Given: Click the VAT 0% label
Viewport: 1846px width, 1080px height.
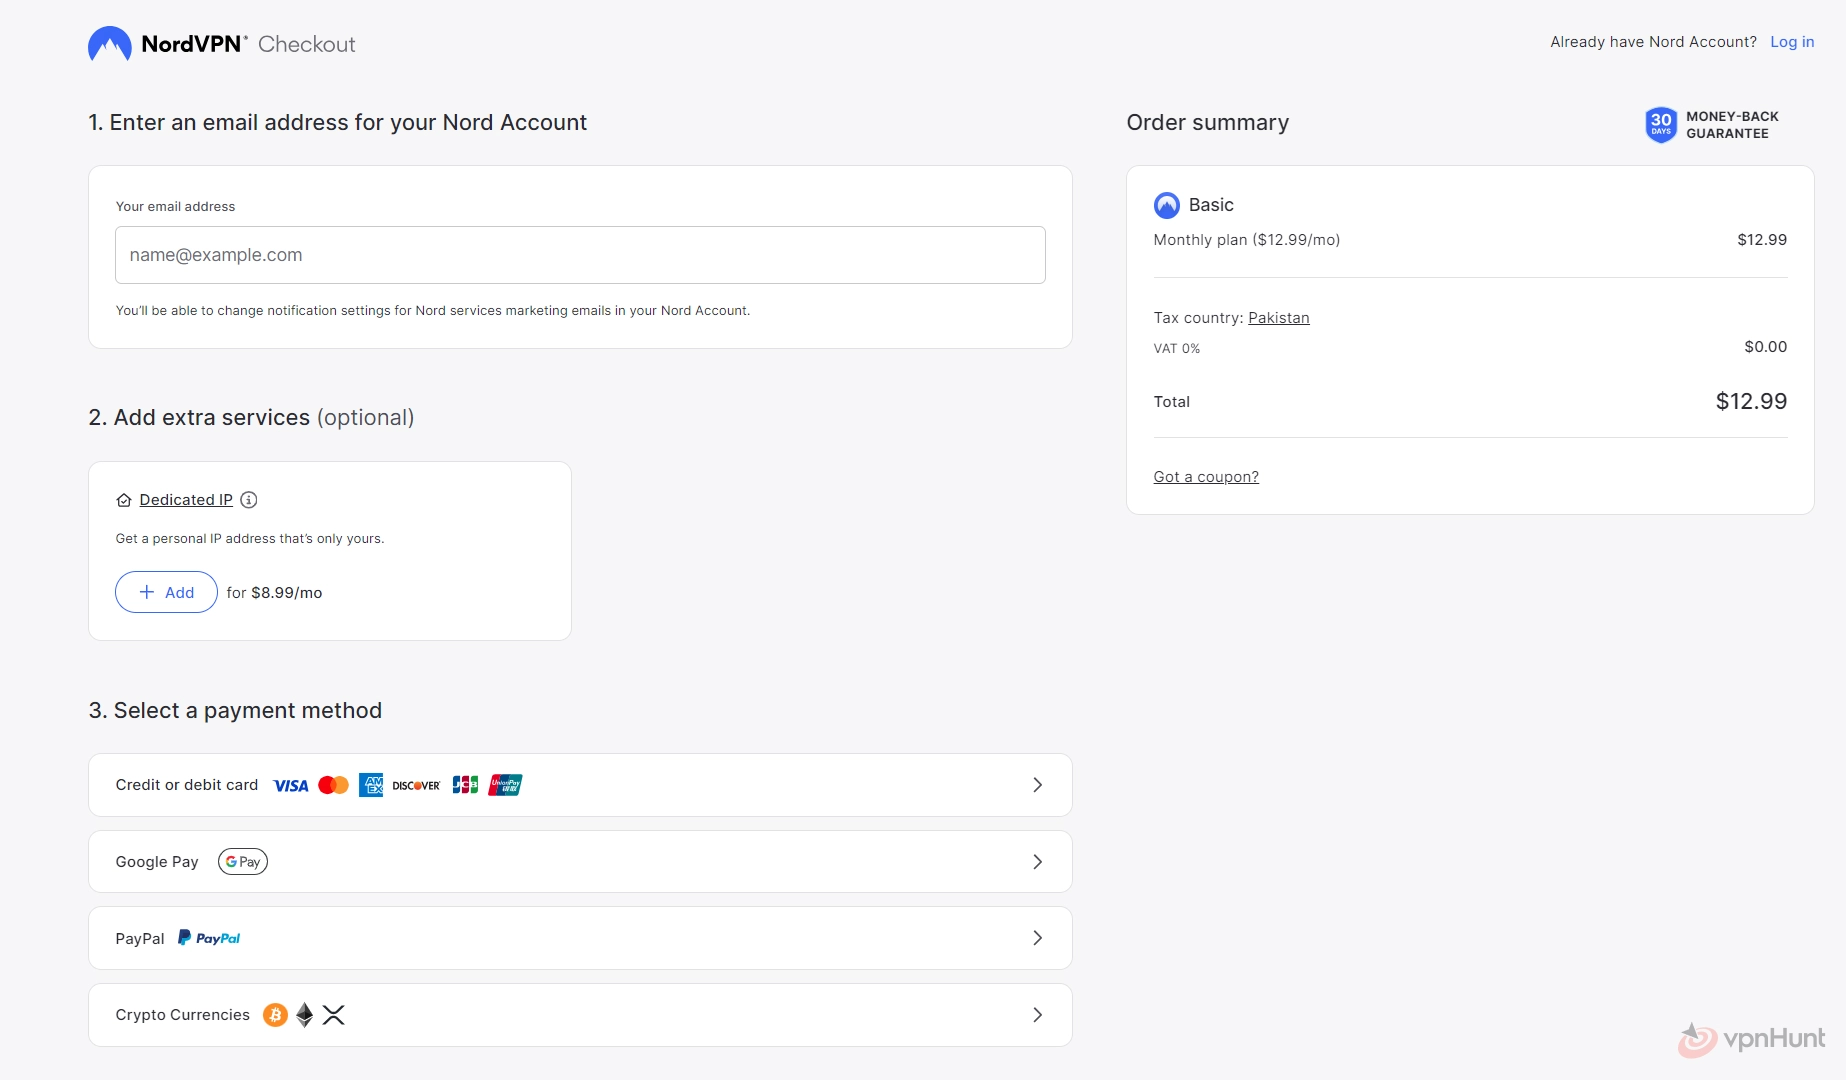Looking at the screenshot, I should [x=1177, y=349].
